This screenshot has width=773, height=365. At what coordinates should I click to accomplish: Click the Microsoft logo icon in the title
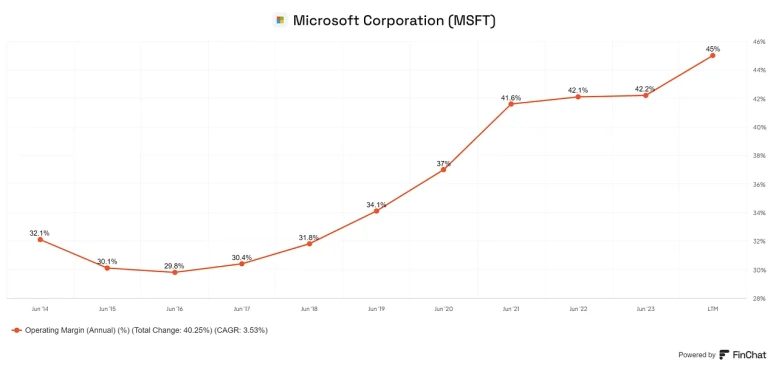tap(281, 20)
